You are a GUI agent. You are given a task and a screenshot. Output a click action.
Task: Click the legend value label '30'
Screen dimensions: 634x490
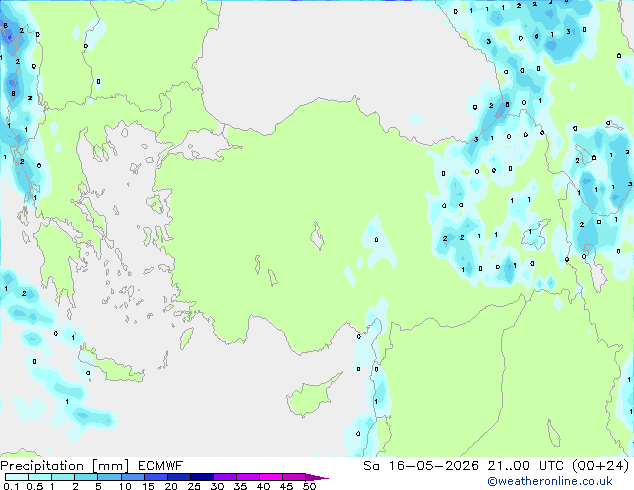[x=217, y=486]
